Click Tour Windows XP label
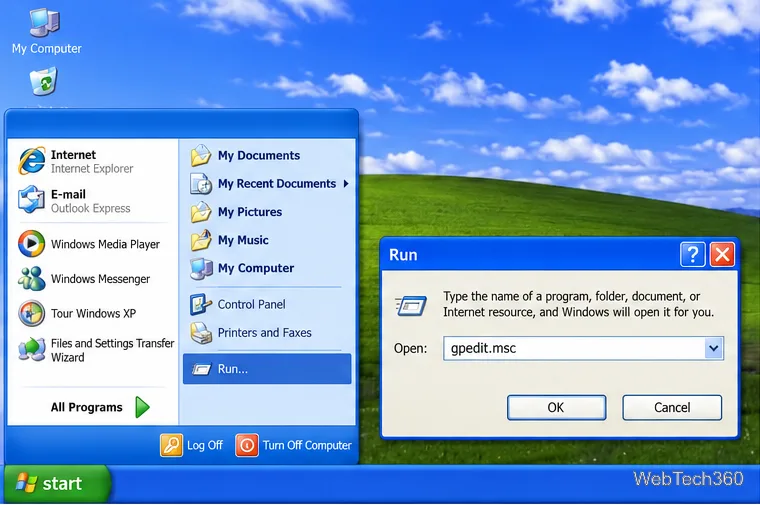Screen dimensions: 760x505 93,314
